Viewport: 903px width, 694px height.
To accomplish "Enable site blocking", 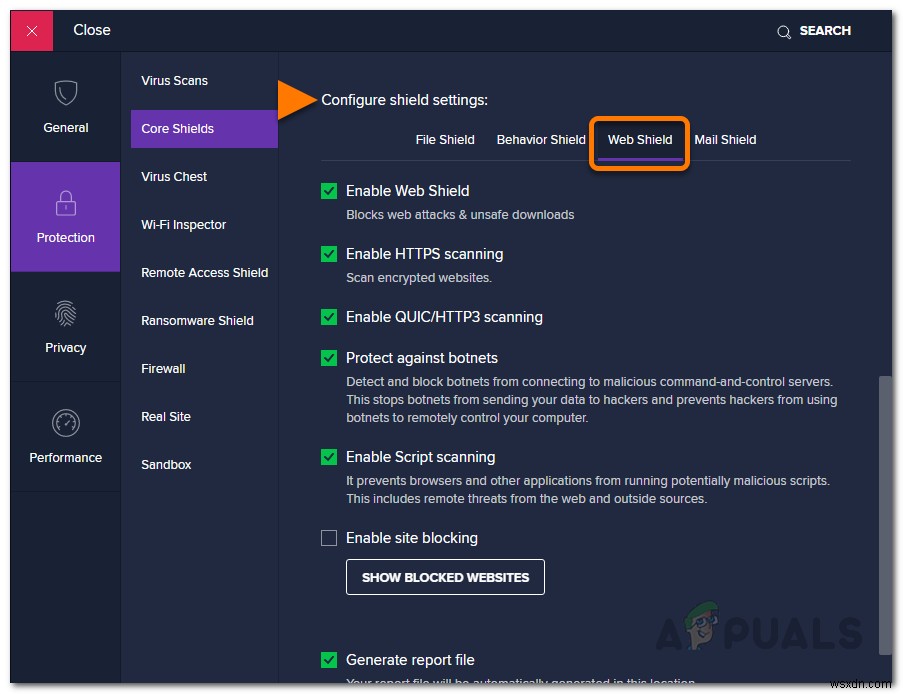I will (329, 537).
